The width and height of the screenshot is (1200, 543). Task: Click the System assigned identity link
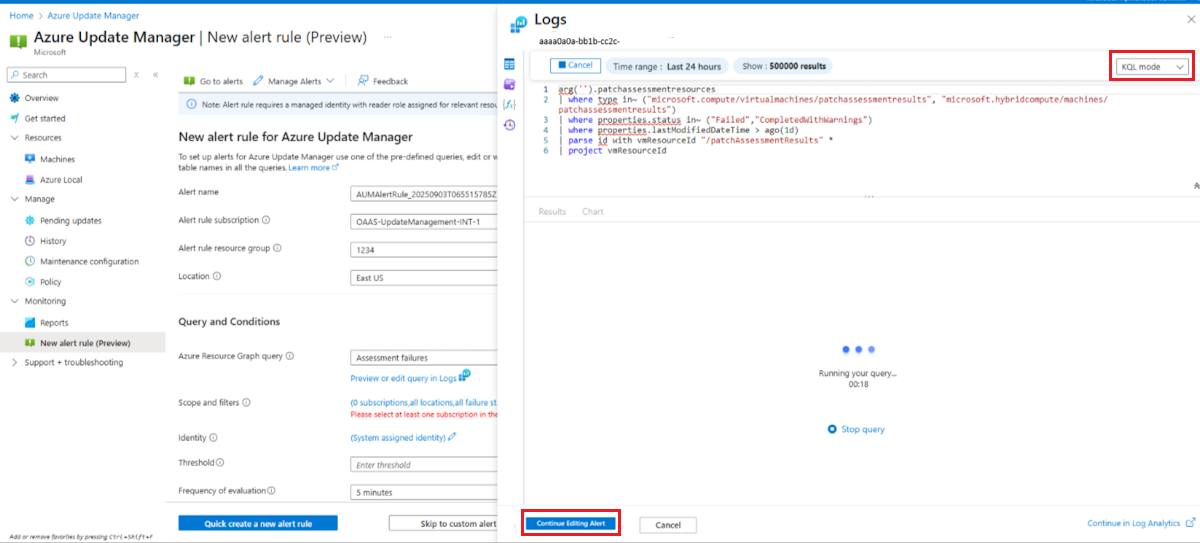(397, 438)
